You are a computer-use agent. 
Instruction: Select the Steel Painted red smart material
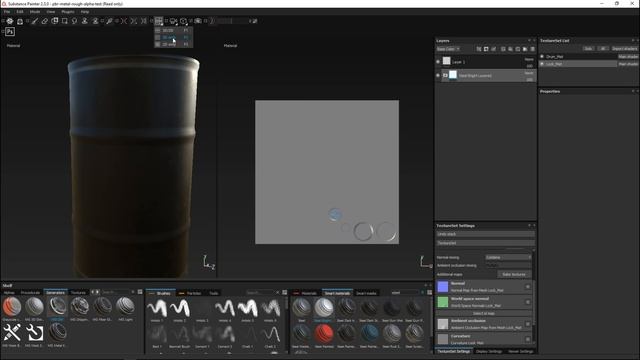pos(324,333)
